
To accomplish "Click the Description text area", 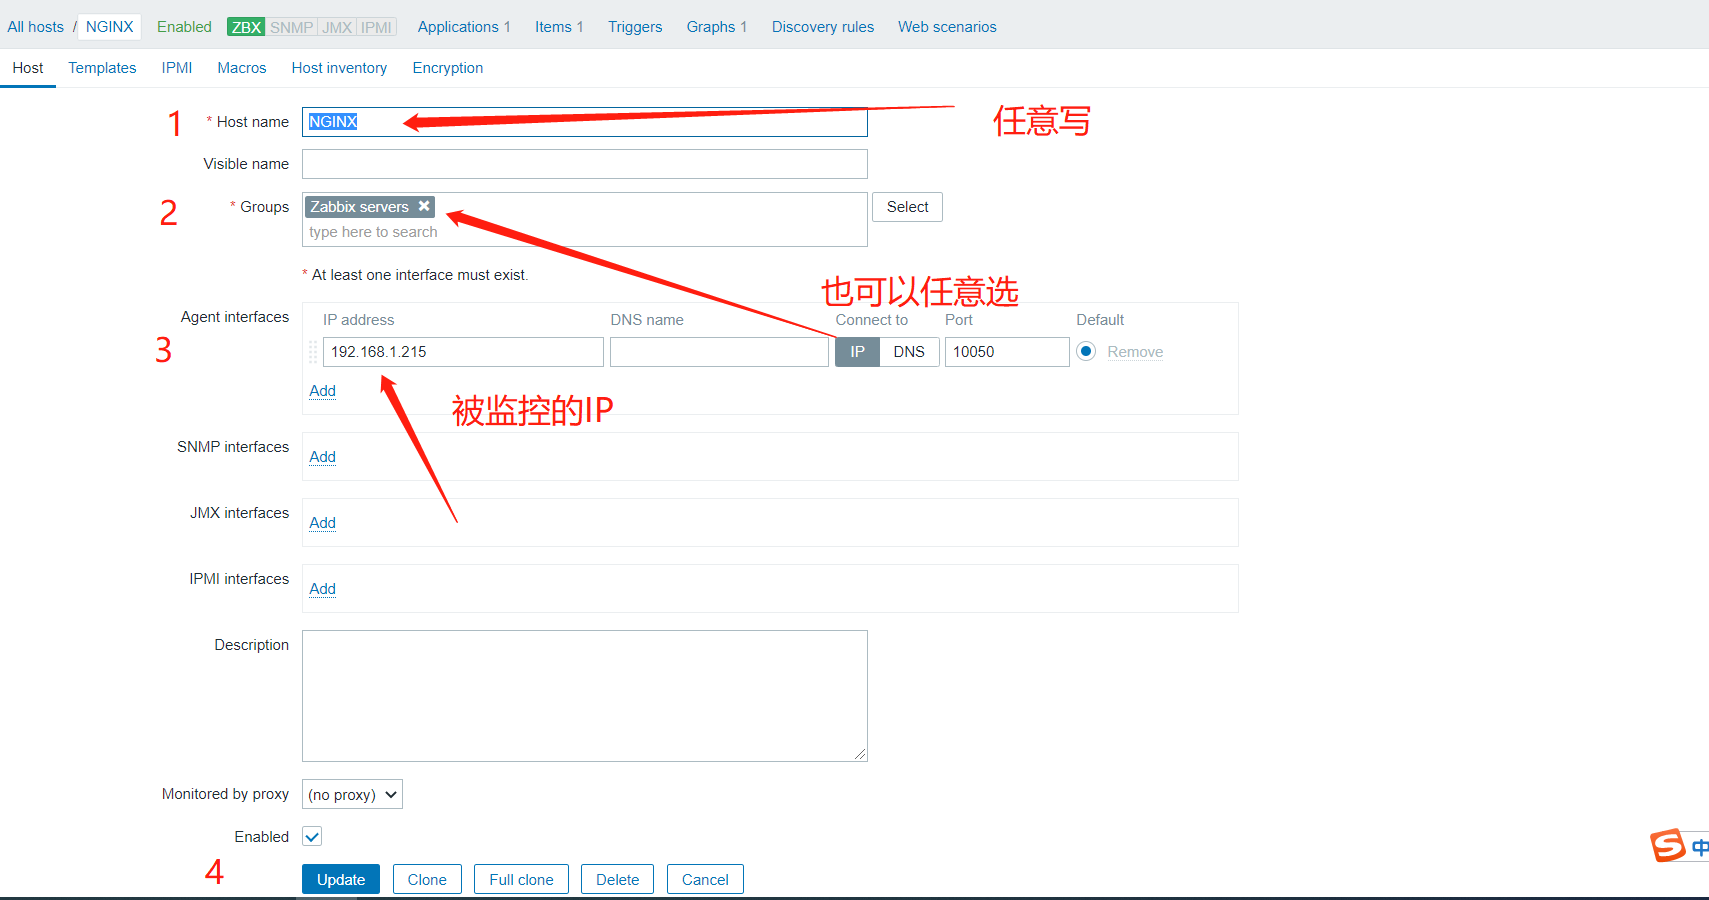I will coord(585,696).
